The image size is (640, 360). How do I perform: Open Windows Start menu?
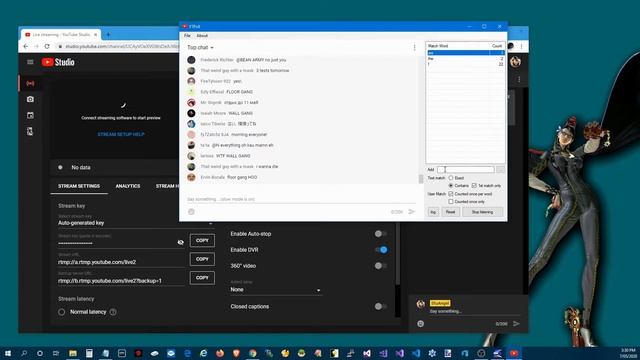[8, 353]
